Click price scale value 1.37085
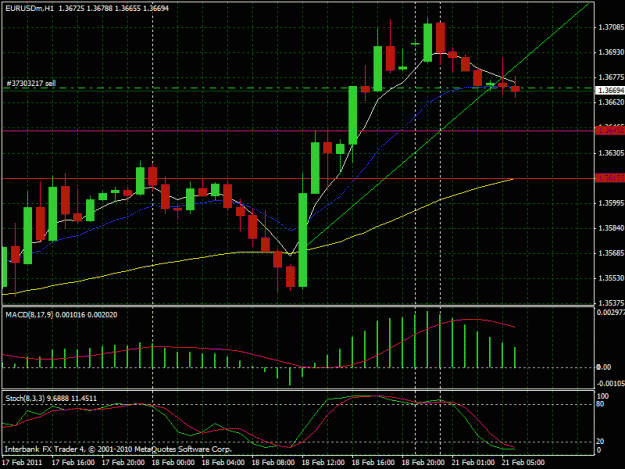Viewport: 625px width, 469px height. click(611, 27)
